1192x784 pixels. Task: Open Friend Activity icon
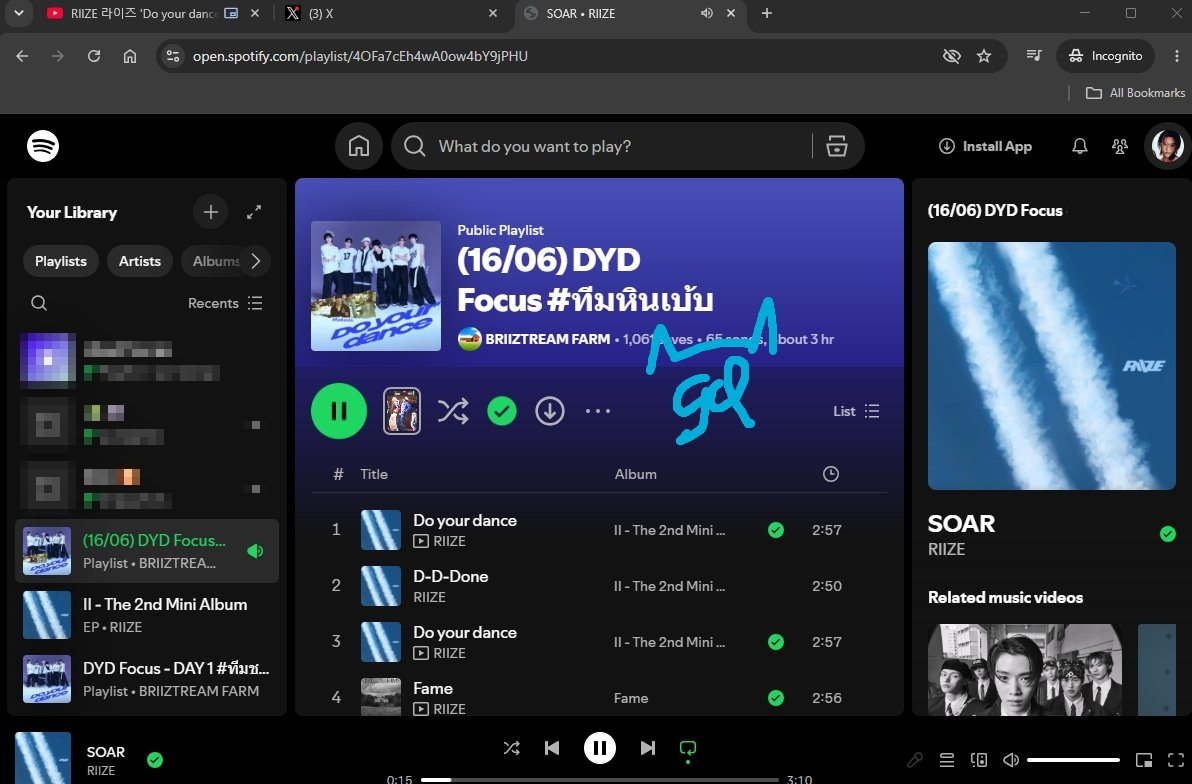pyautogui.click(x=1120, y=146)
